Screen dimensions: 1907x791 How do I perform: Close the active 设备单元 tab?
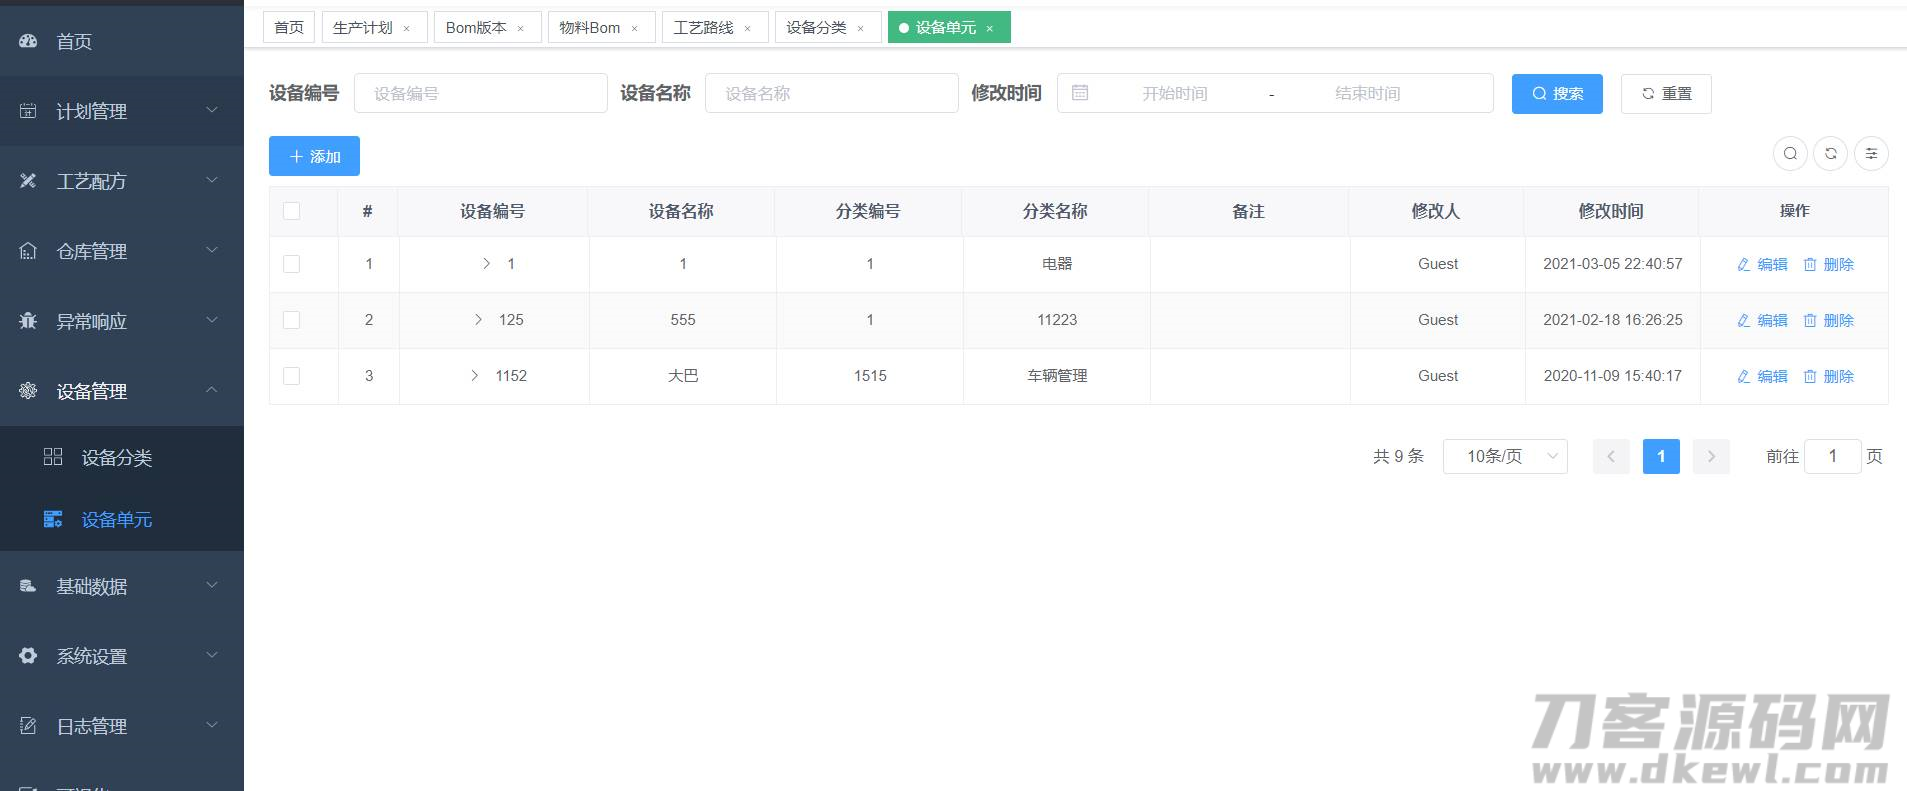click(x=989, y=28)
